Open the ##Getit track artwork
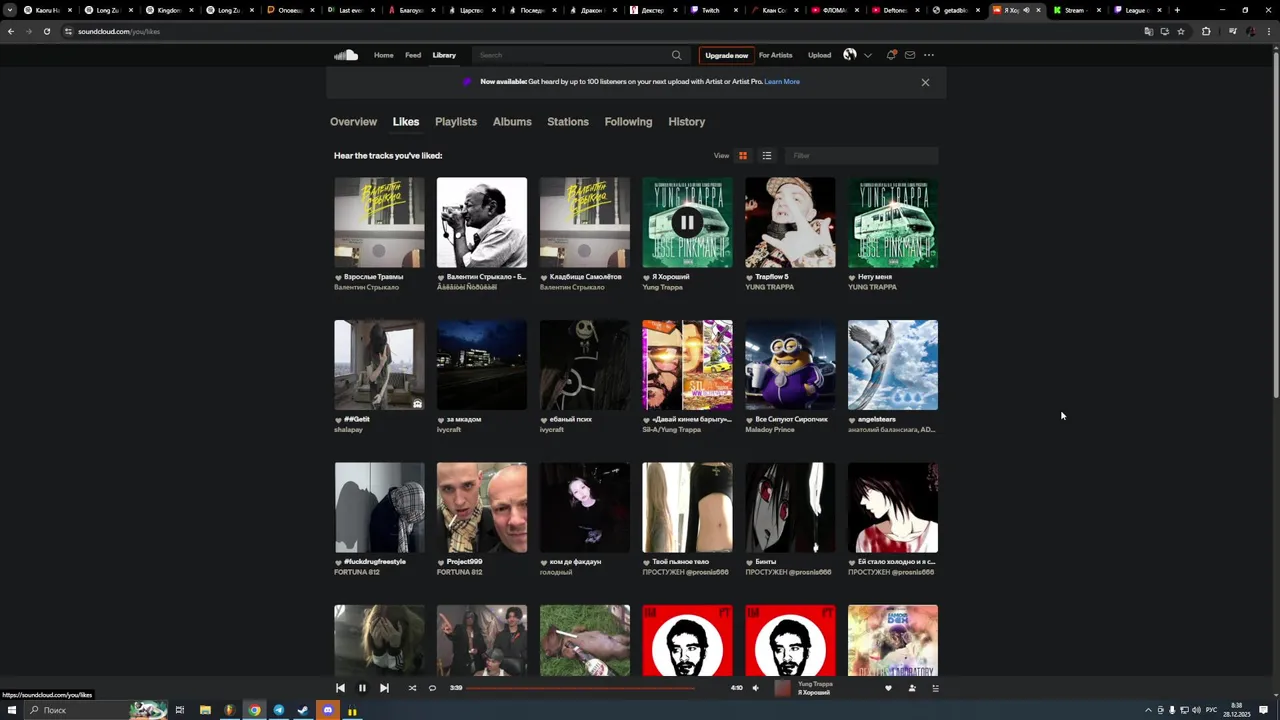1280x720 pixels. click(379, 365)
